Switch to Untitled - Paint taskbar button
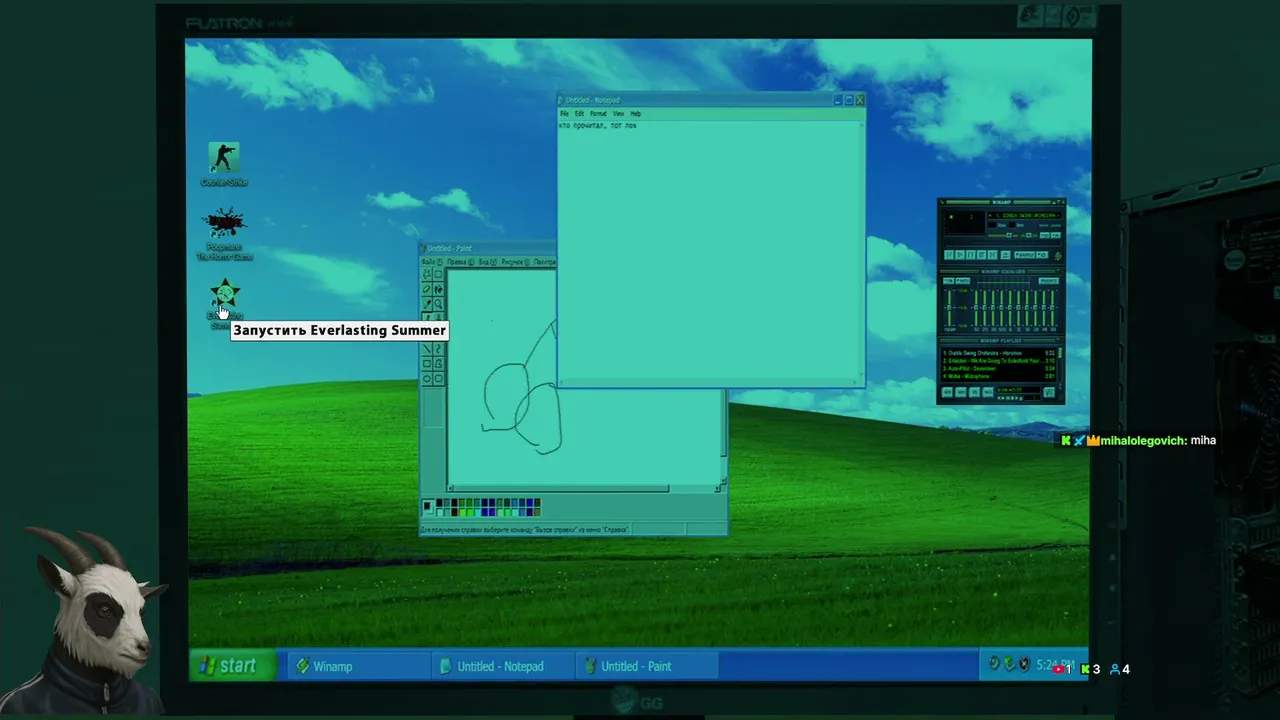Screen dimensions: 1280x720 point(649,666)
